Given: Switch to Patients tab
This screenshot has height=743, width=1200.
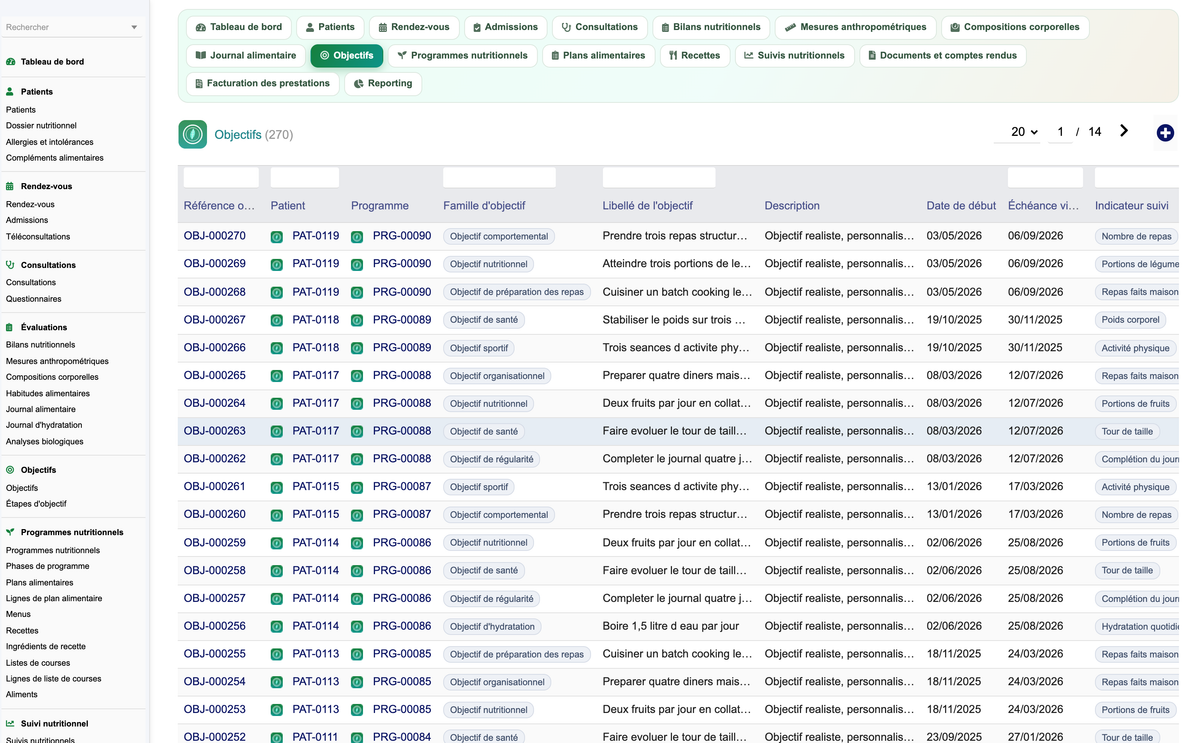Looking at the screenshot, I should point(330,27).
